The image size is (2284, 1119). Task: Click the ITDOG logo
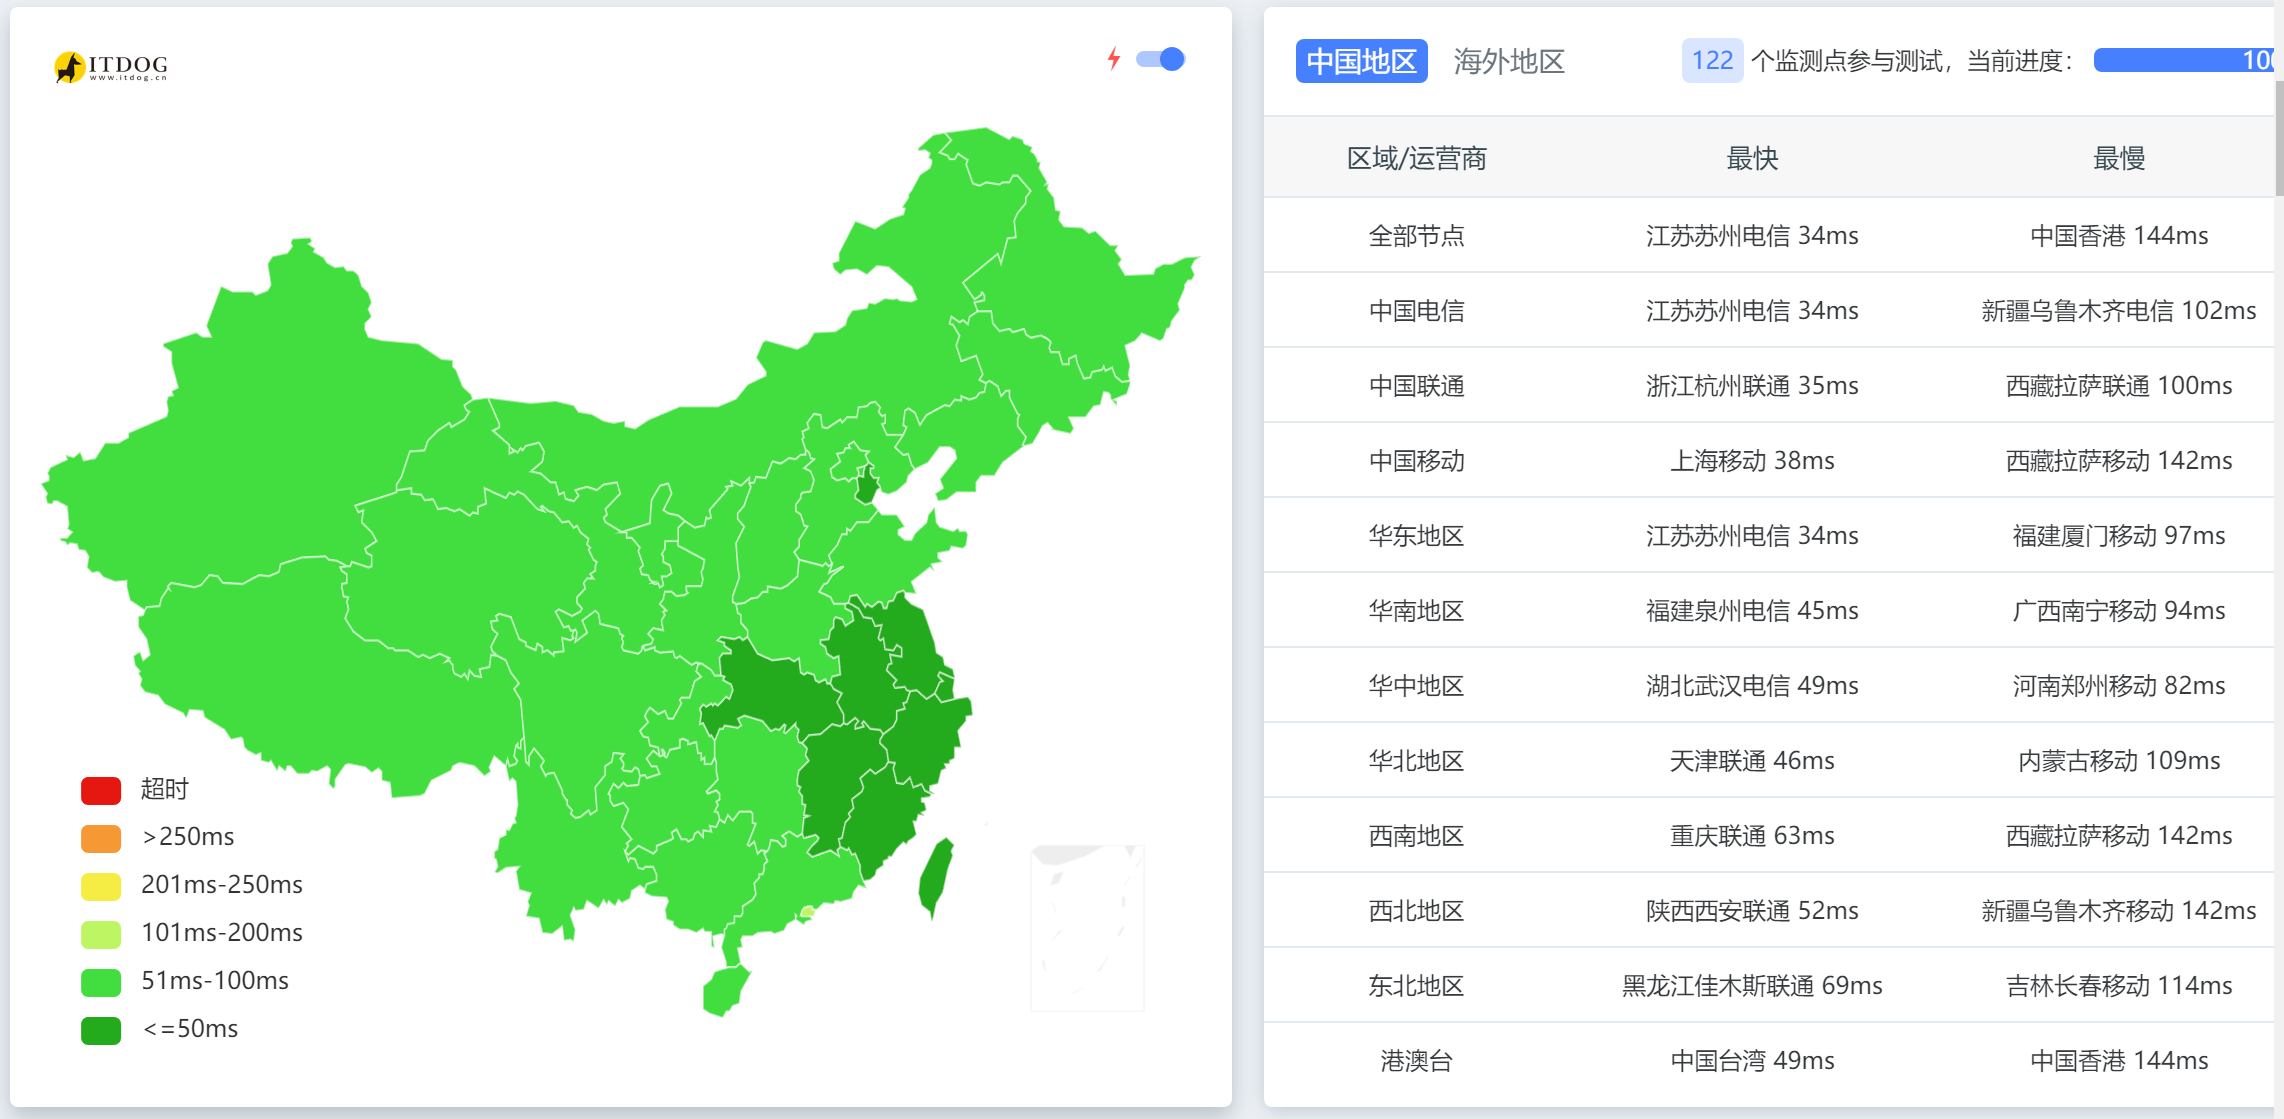[111, 66]
